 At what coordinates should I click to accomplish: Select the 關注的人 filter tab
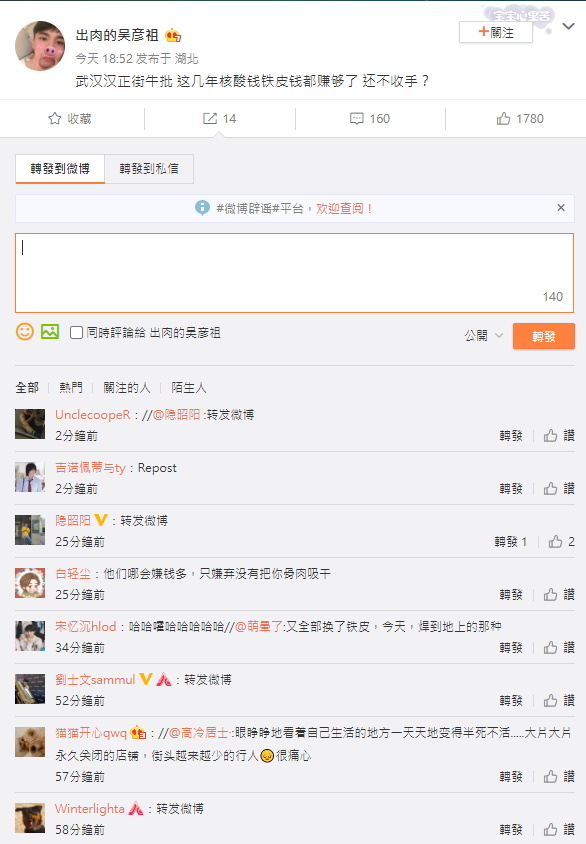pos(126,388)
